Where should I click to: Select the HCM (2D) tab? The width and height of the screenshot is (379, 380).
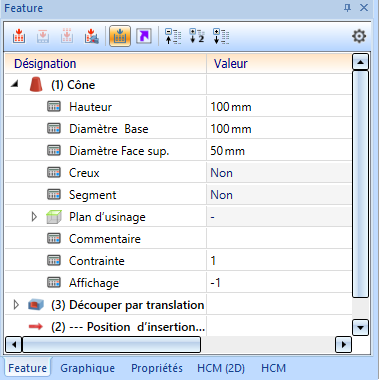click(x=221, y=368)
